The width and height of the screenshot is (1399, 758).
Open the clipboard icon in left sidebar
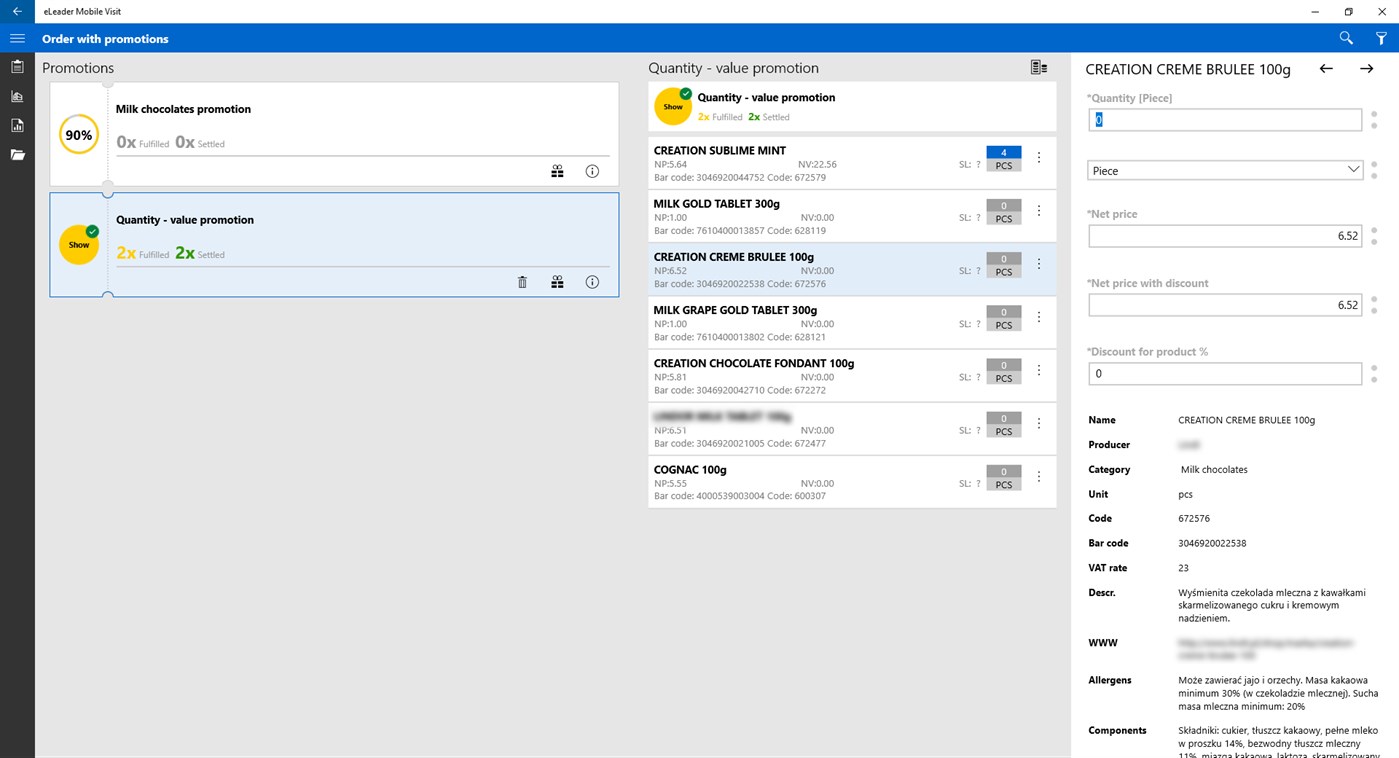tap(17, 67)
